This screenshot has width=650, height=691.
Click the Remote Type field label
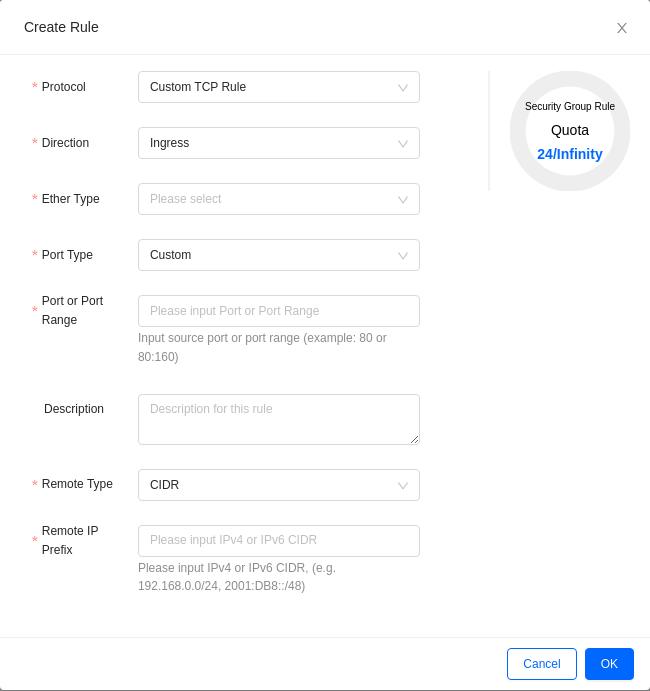77,484
